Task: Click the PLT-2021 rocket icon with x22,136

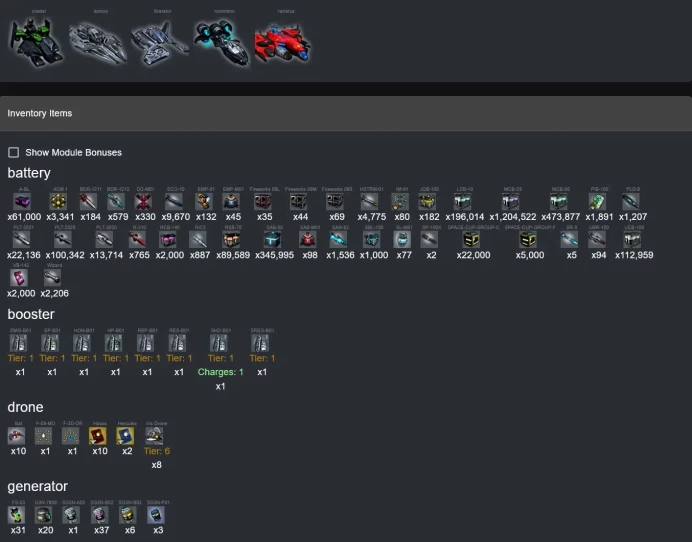Action: click(x=22, y=240)
